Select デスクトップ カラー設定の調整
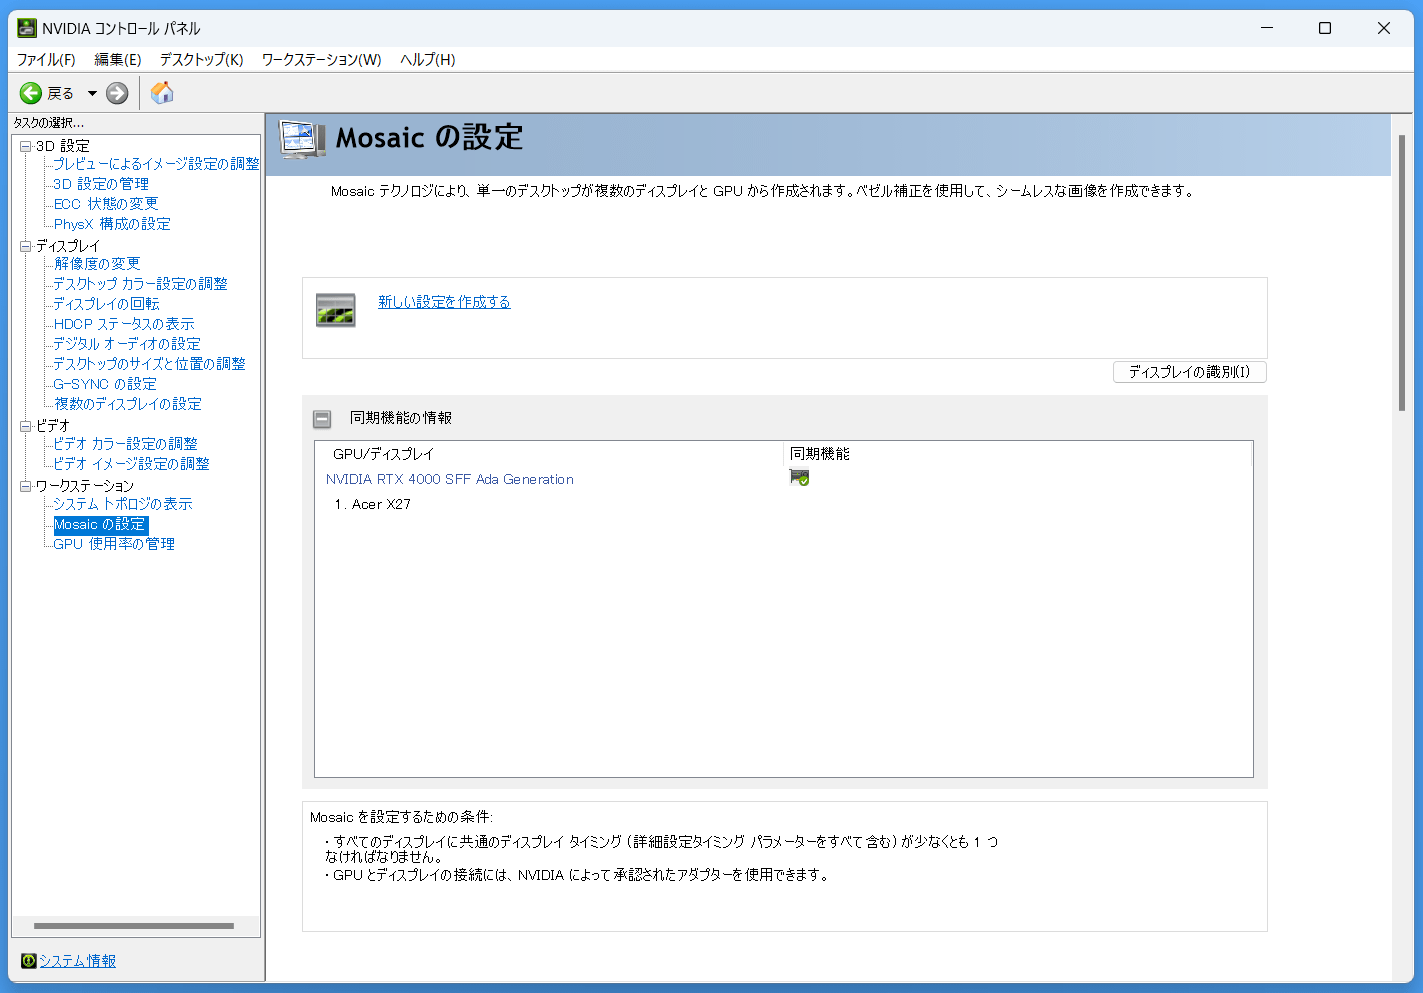 click(x=141, y=284)
